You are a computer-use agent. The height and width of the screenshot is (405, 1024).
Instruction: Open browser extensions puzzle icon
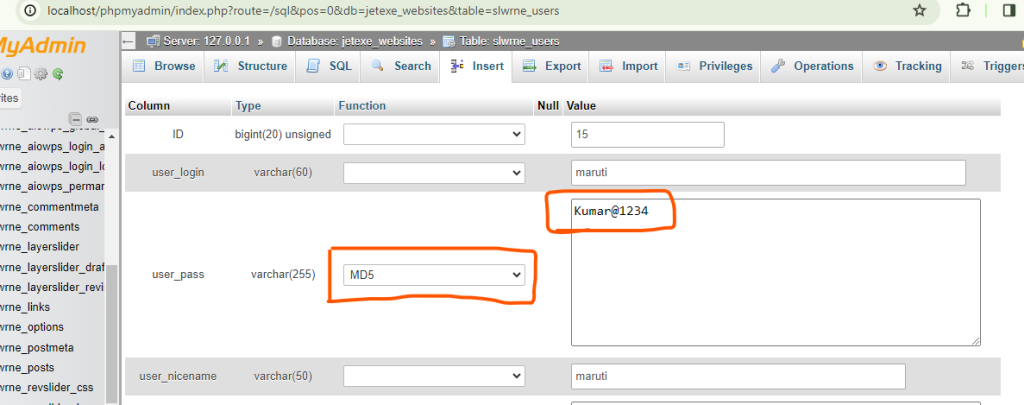(x=963, y=10)
